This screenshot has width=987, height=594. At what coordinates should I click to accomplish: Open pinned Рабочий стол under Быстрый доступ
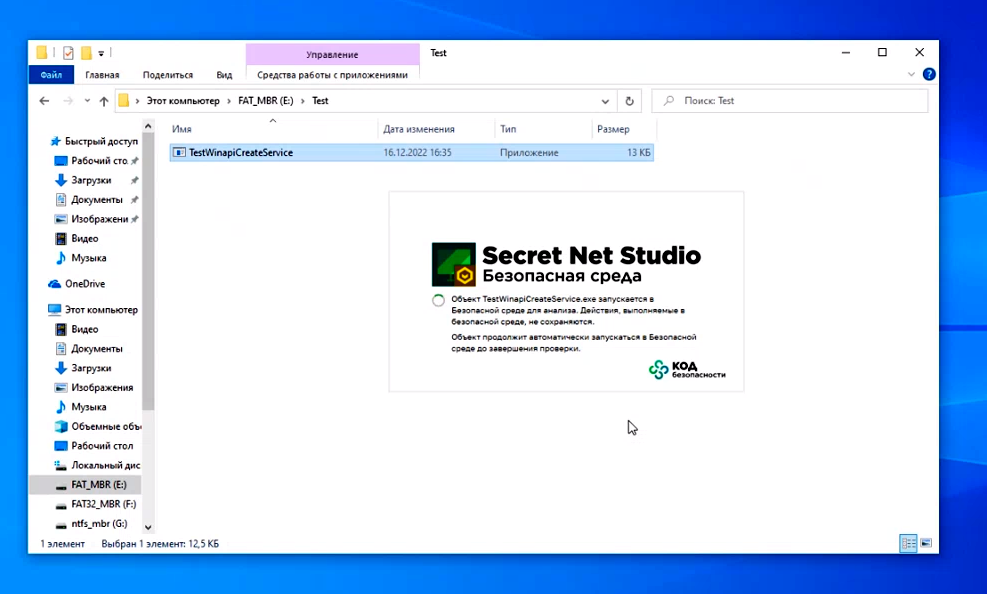[97, 160]
